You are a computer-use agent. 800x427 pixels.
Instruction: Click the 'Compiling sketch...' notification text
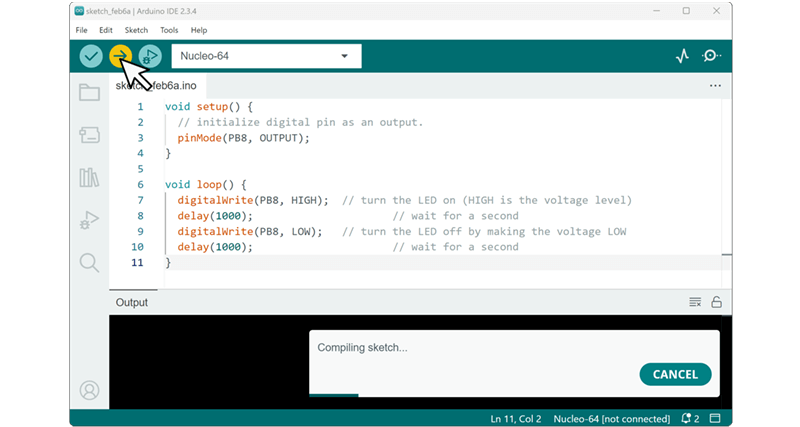point(362,347)
